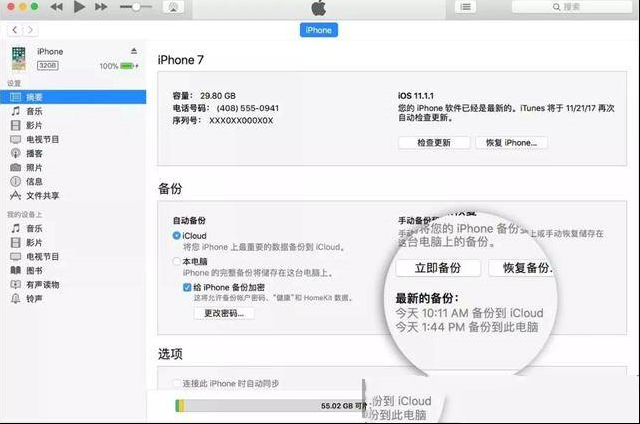640x424 pixels.
Task: Open the AirPlay output button
Action: [x=173, y=7]
